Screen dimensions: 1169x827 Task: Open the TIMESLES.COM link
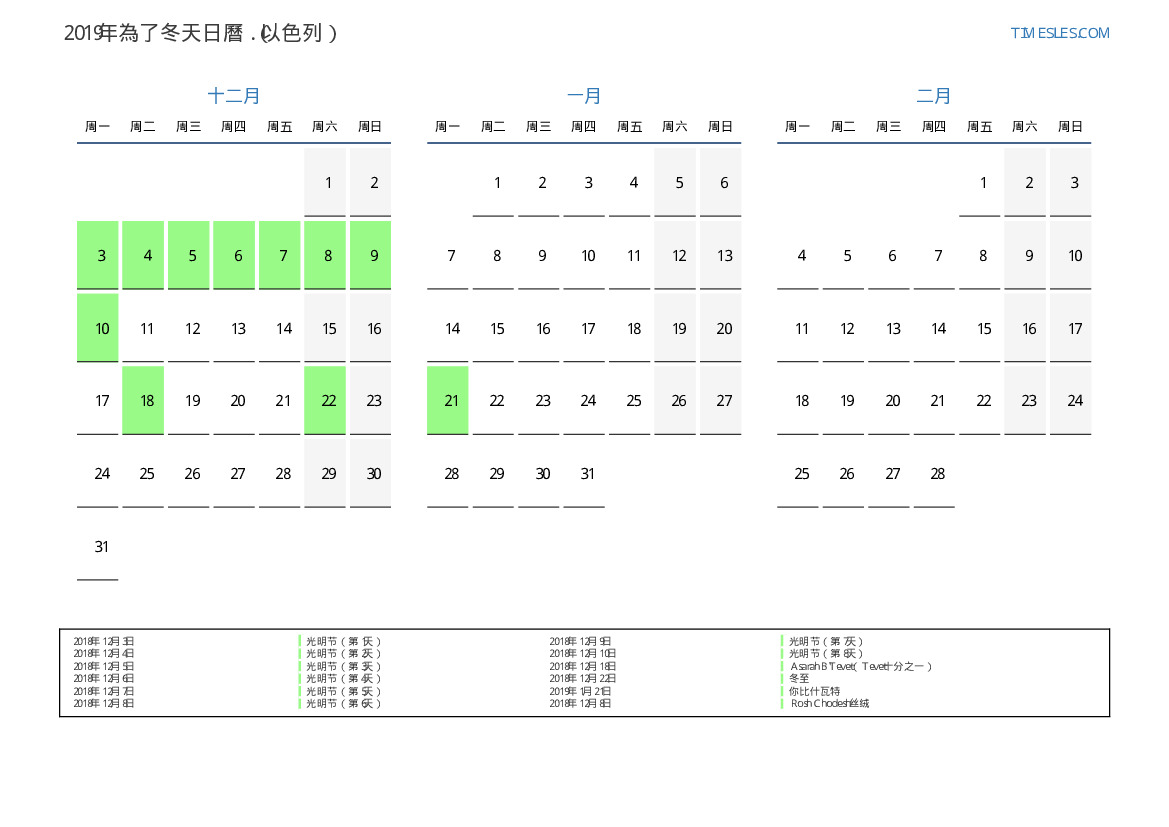1059,33
